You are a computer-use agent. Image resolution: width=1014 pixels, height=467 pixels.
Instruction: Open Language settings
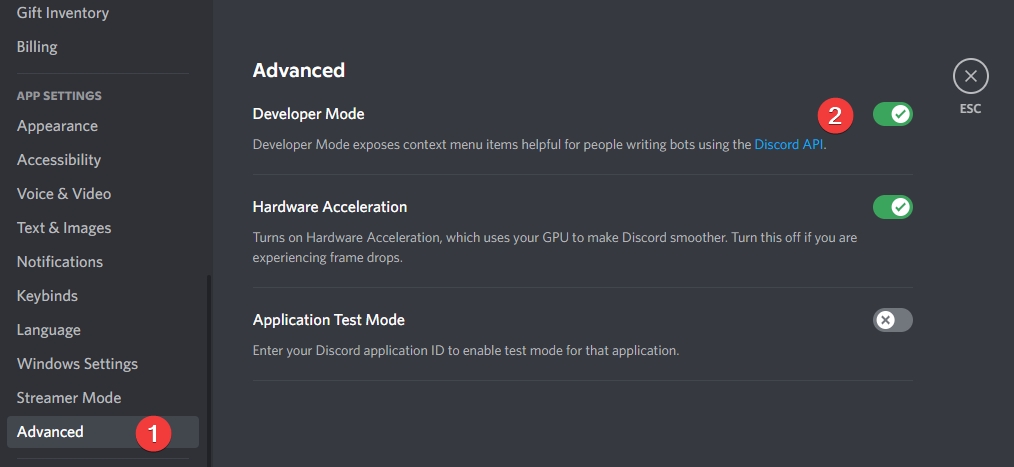(49, 330)
